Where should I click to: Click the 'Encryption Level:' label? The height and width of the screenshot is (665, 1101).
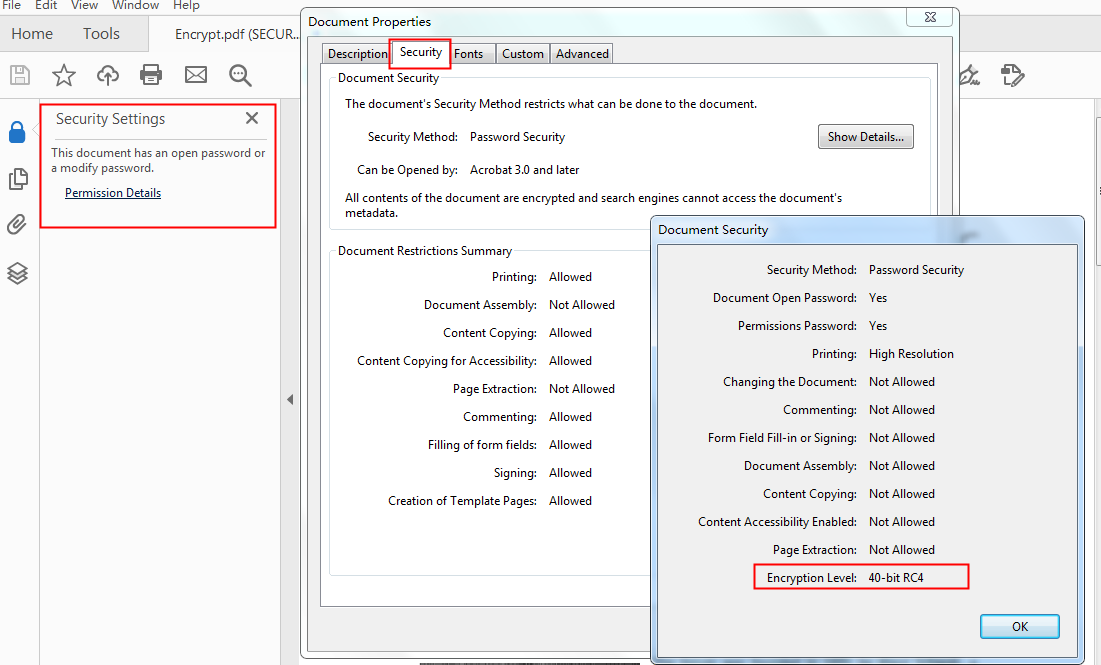coord(812,578)
